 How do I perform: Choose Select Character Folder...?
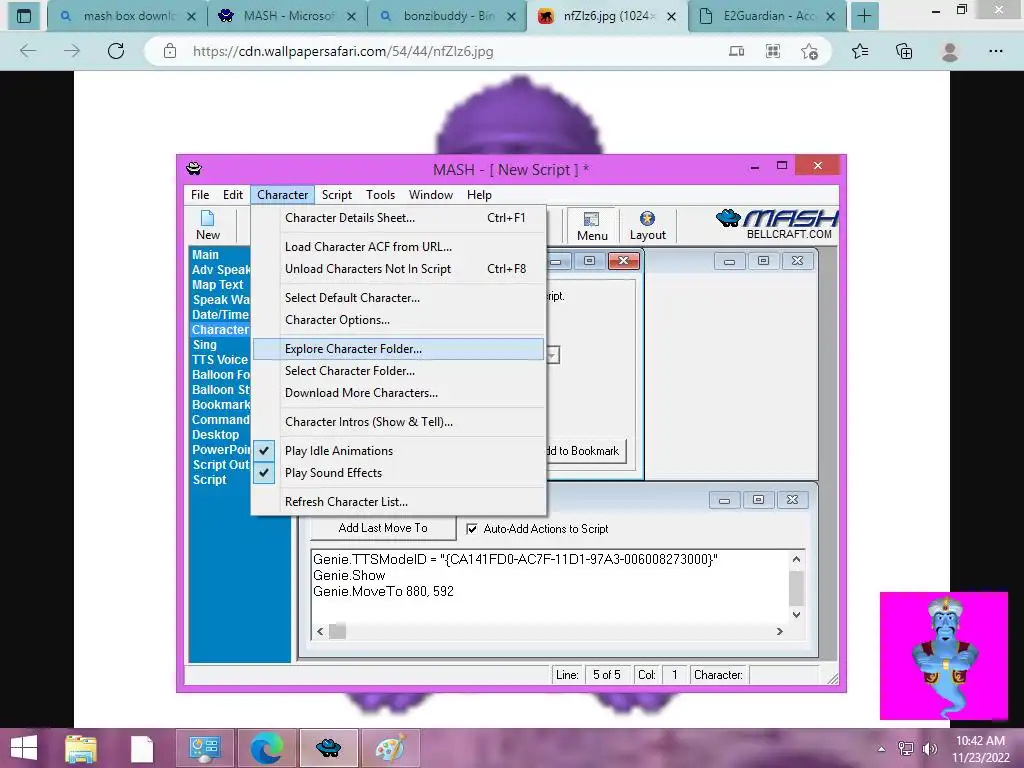click(398, 371)
